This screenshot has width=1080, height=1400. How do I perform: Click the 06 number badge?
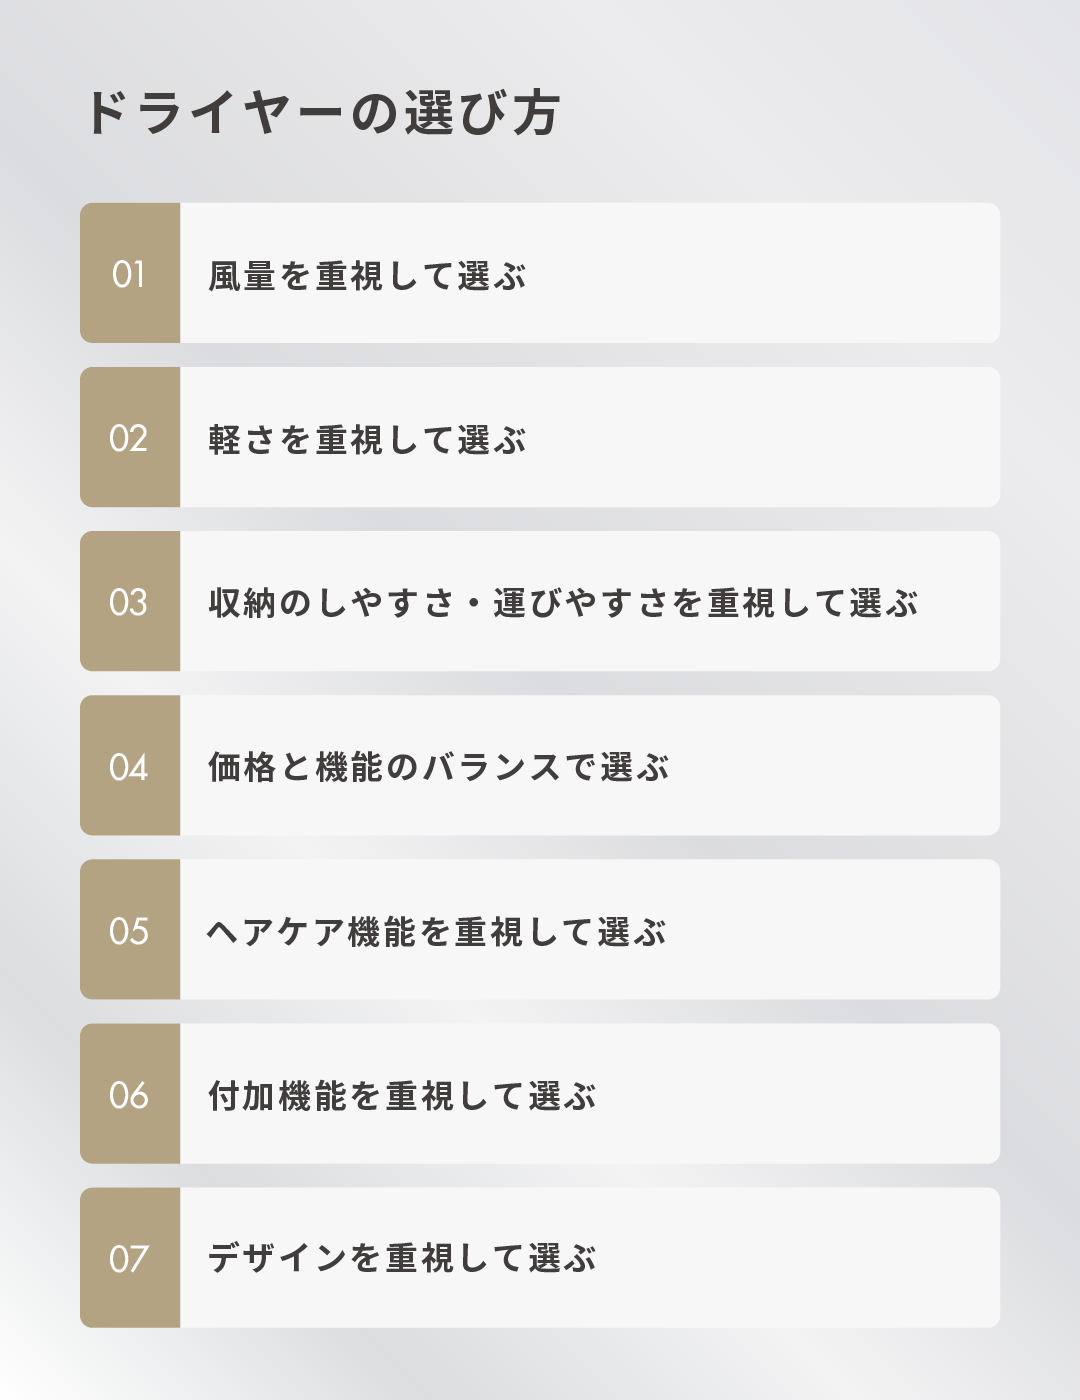pos(129,1095)
